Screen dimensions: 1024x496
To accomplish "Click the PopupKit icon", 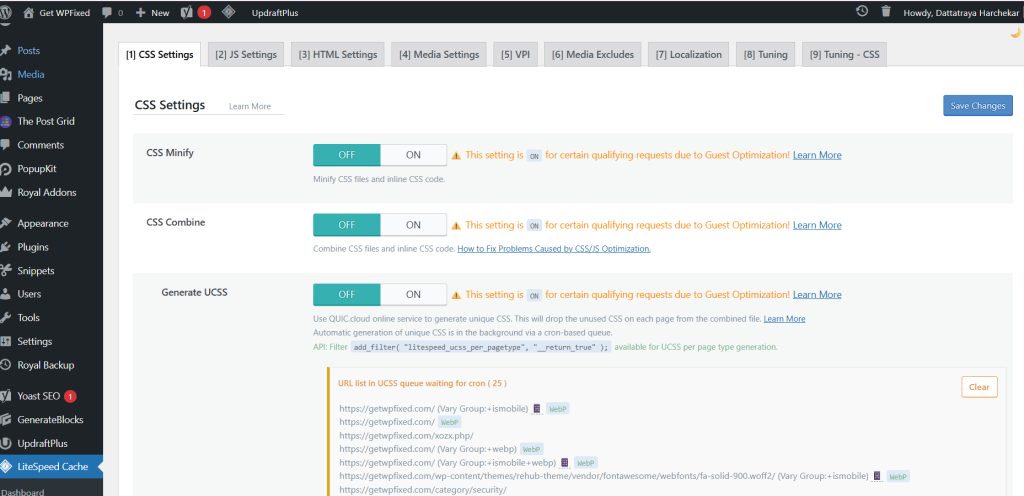I will tap(6, 169).
